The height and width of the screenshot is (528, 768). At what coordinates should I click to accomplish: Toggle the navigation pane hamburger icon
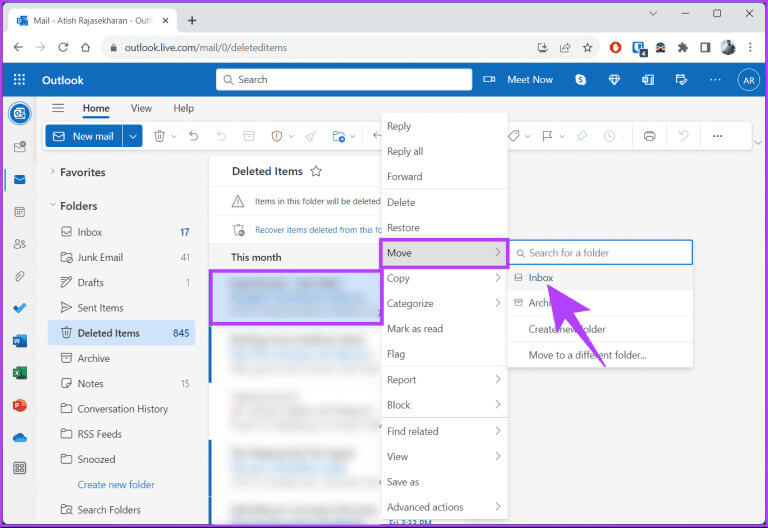[58, 108]
